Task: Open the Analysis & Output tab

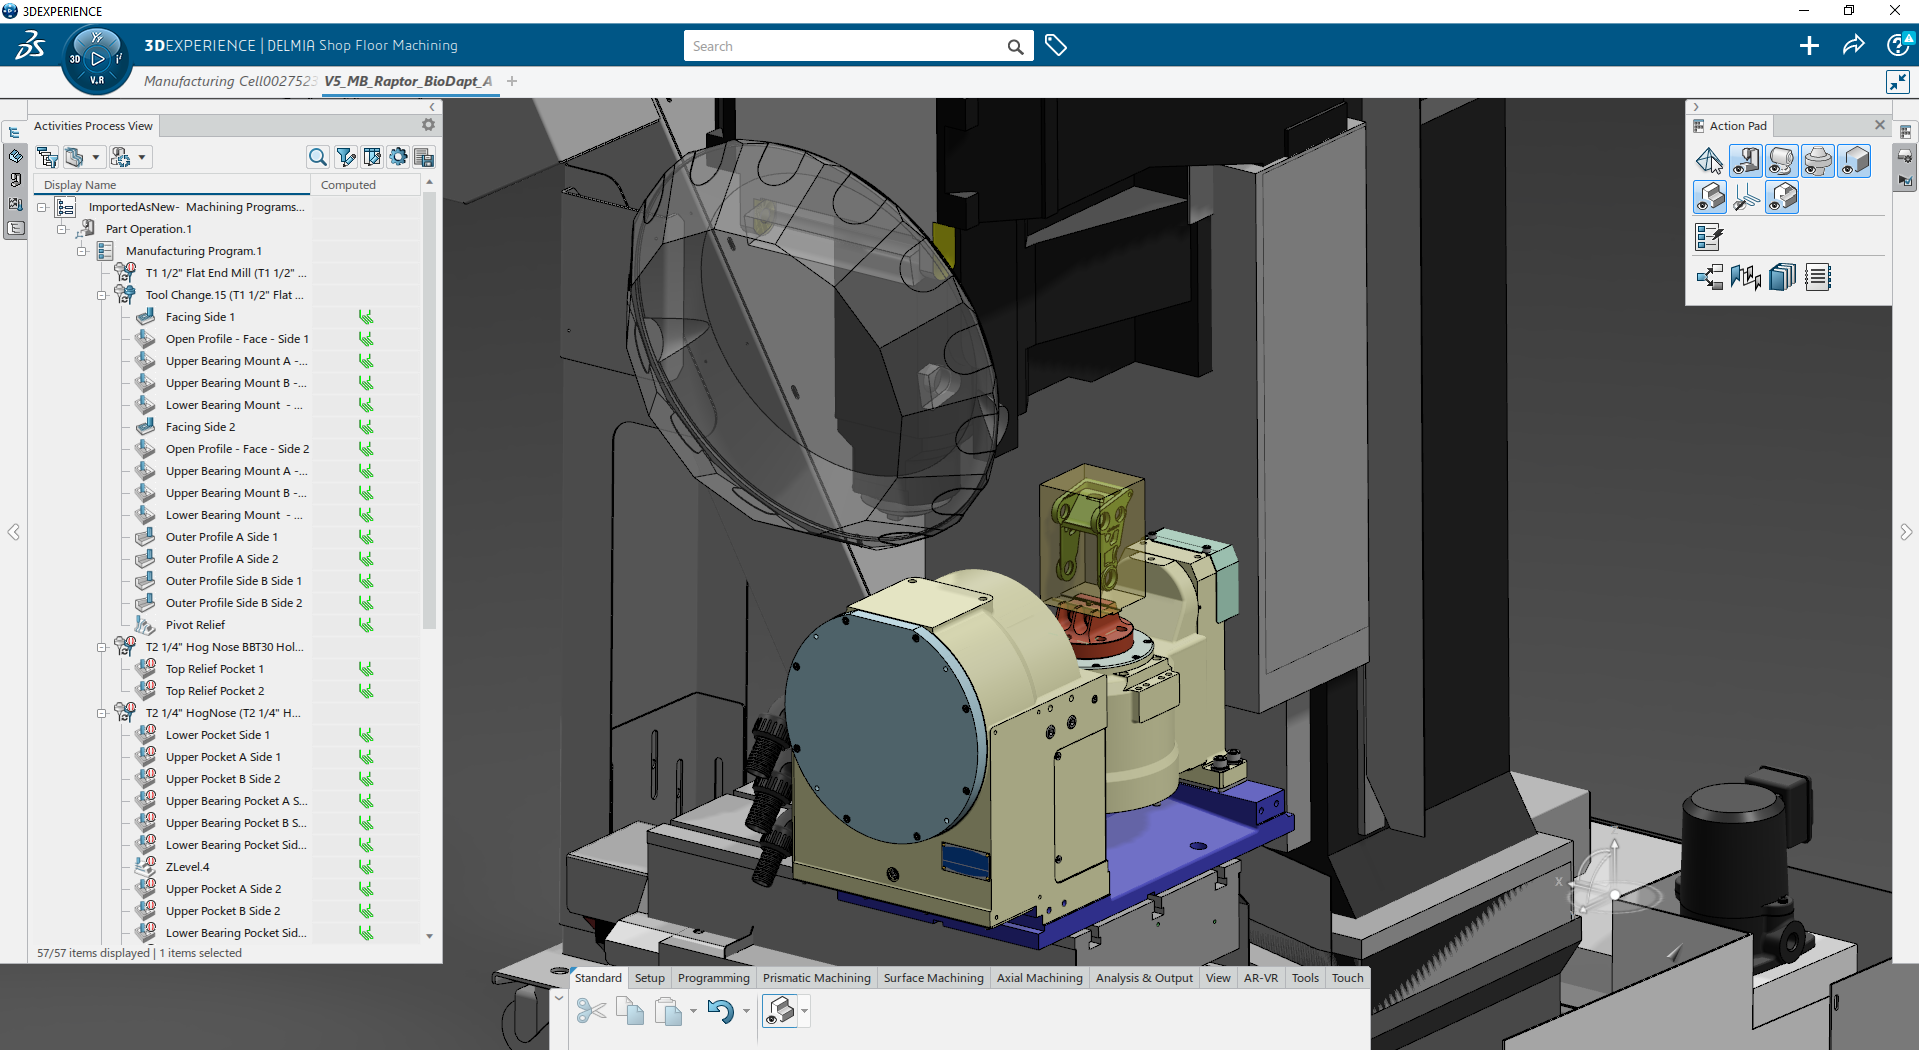Action: click(x=1143, y=978)
